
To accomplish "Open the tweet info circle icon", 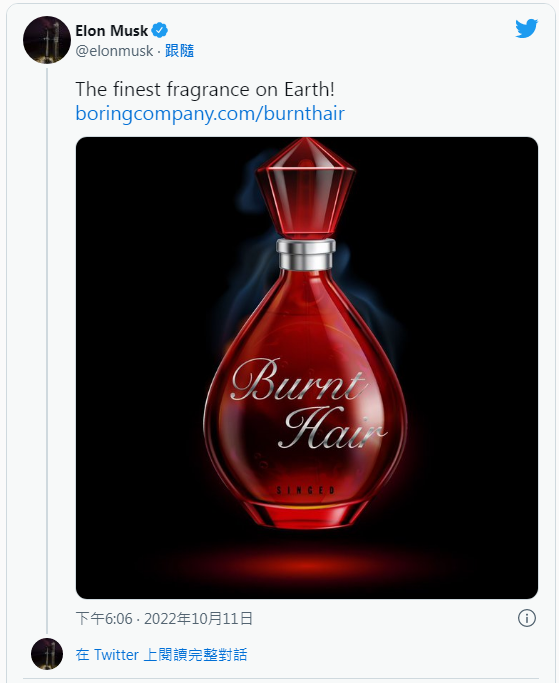I will [x=527, y=618].
